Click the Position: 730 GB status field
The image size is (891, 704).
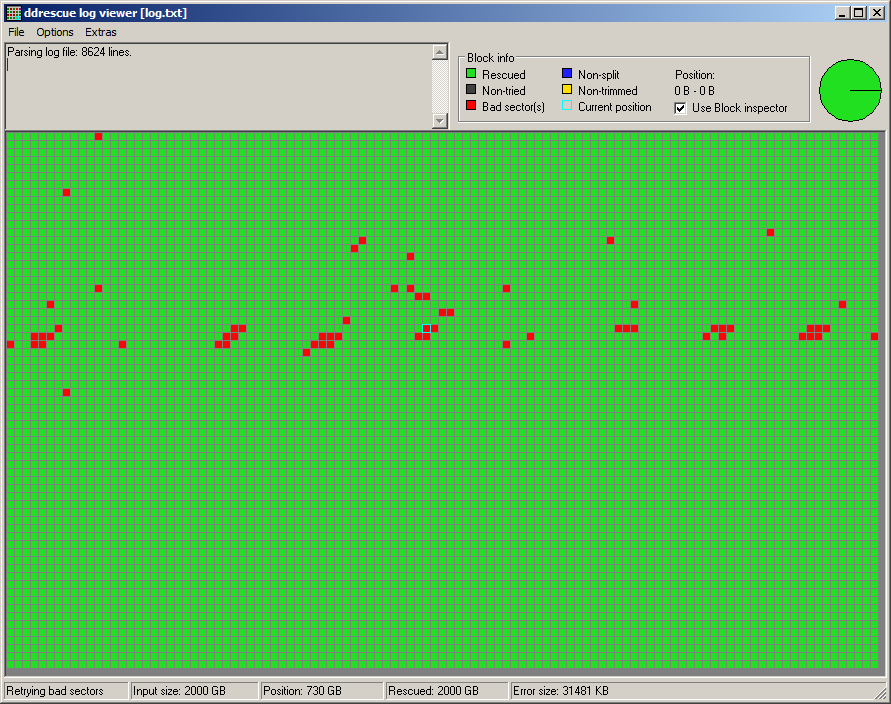(x=320, y=691)
